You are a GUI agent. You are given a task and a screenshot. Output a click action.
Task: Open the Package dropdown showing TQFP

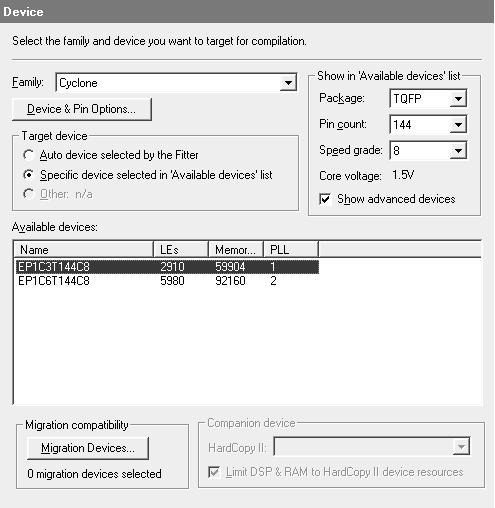[428, 98]
